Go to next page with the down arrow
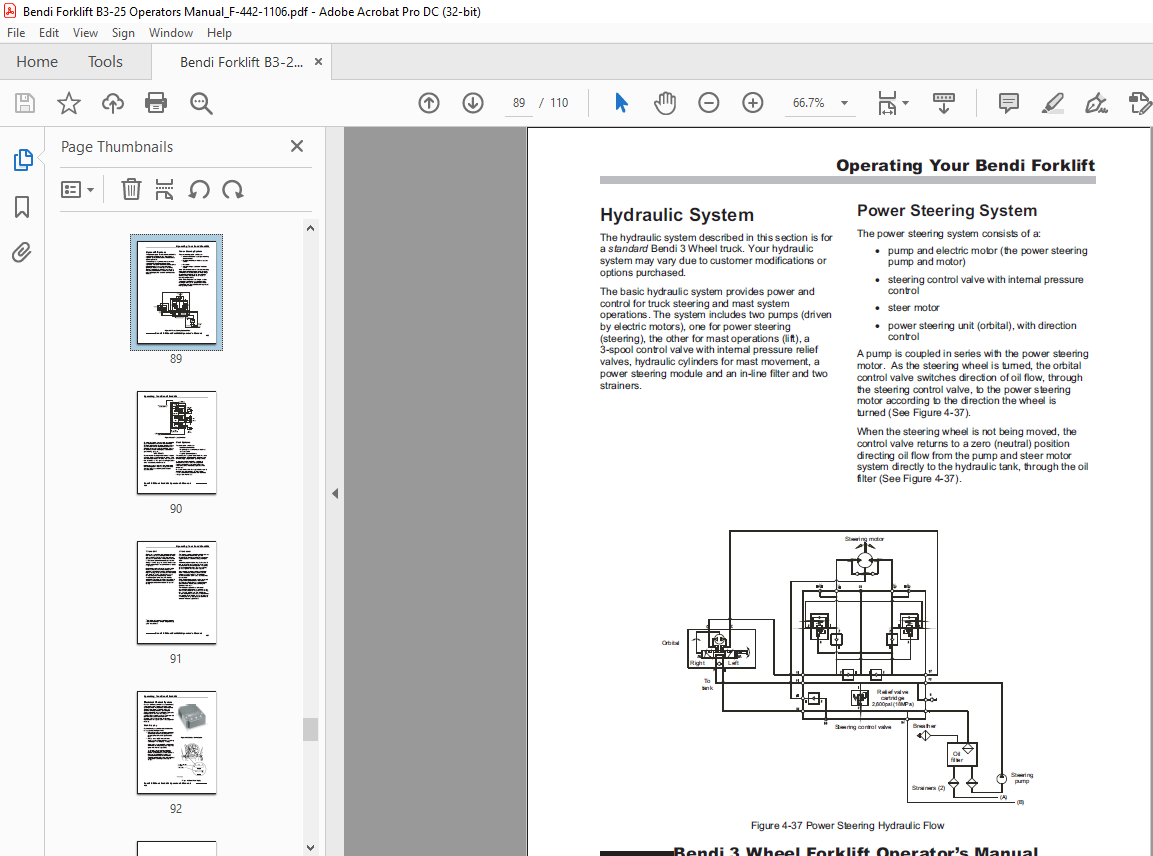The image size is (1153, 856). click(473, 103)
